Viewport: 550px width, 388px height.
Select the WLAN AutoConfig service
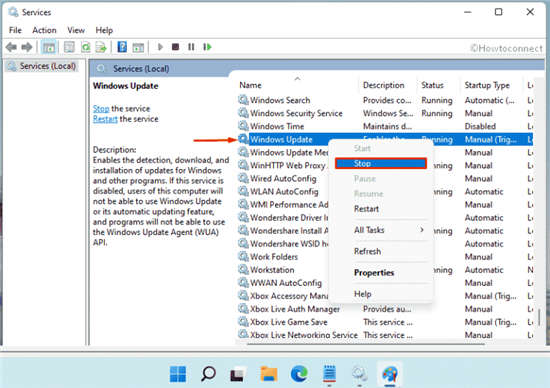click(284, 192)
